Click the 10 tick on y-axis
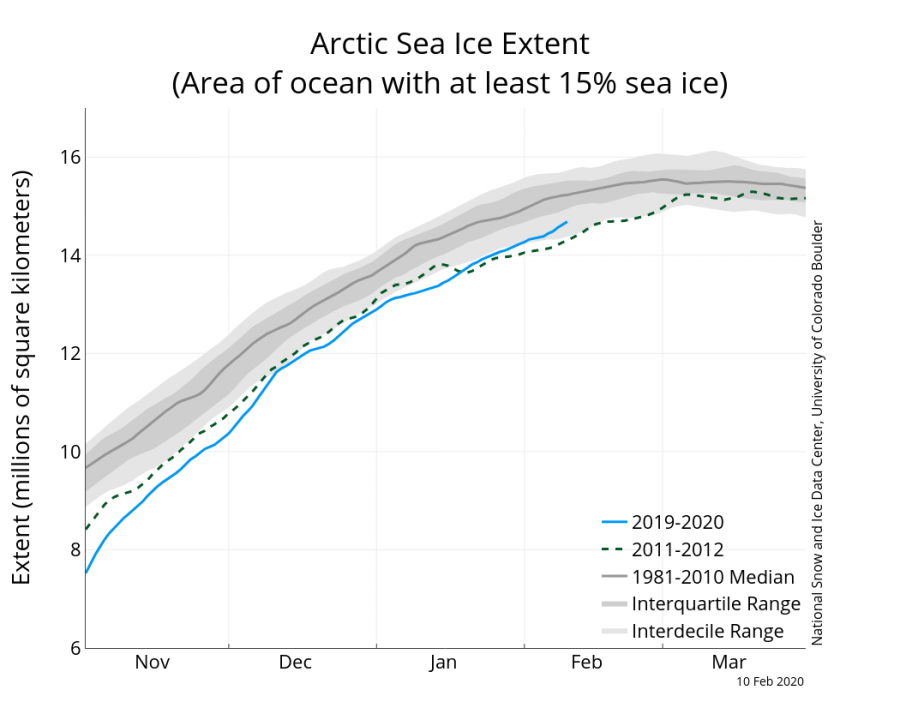 click(x=71, y=452)
